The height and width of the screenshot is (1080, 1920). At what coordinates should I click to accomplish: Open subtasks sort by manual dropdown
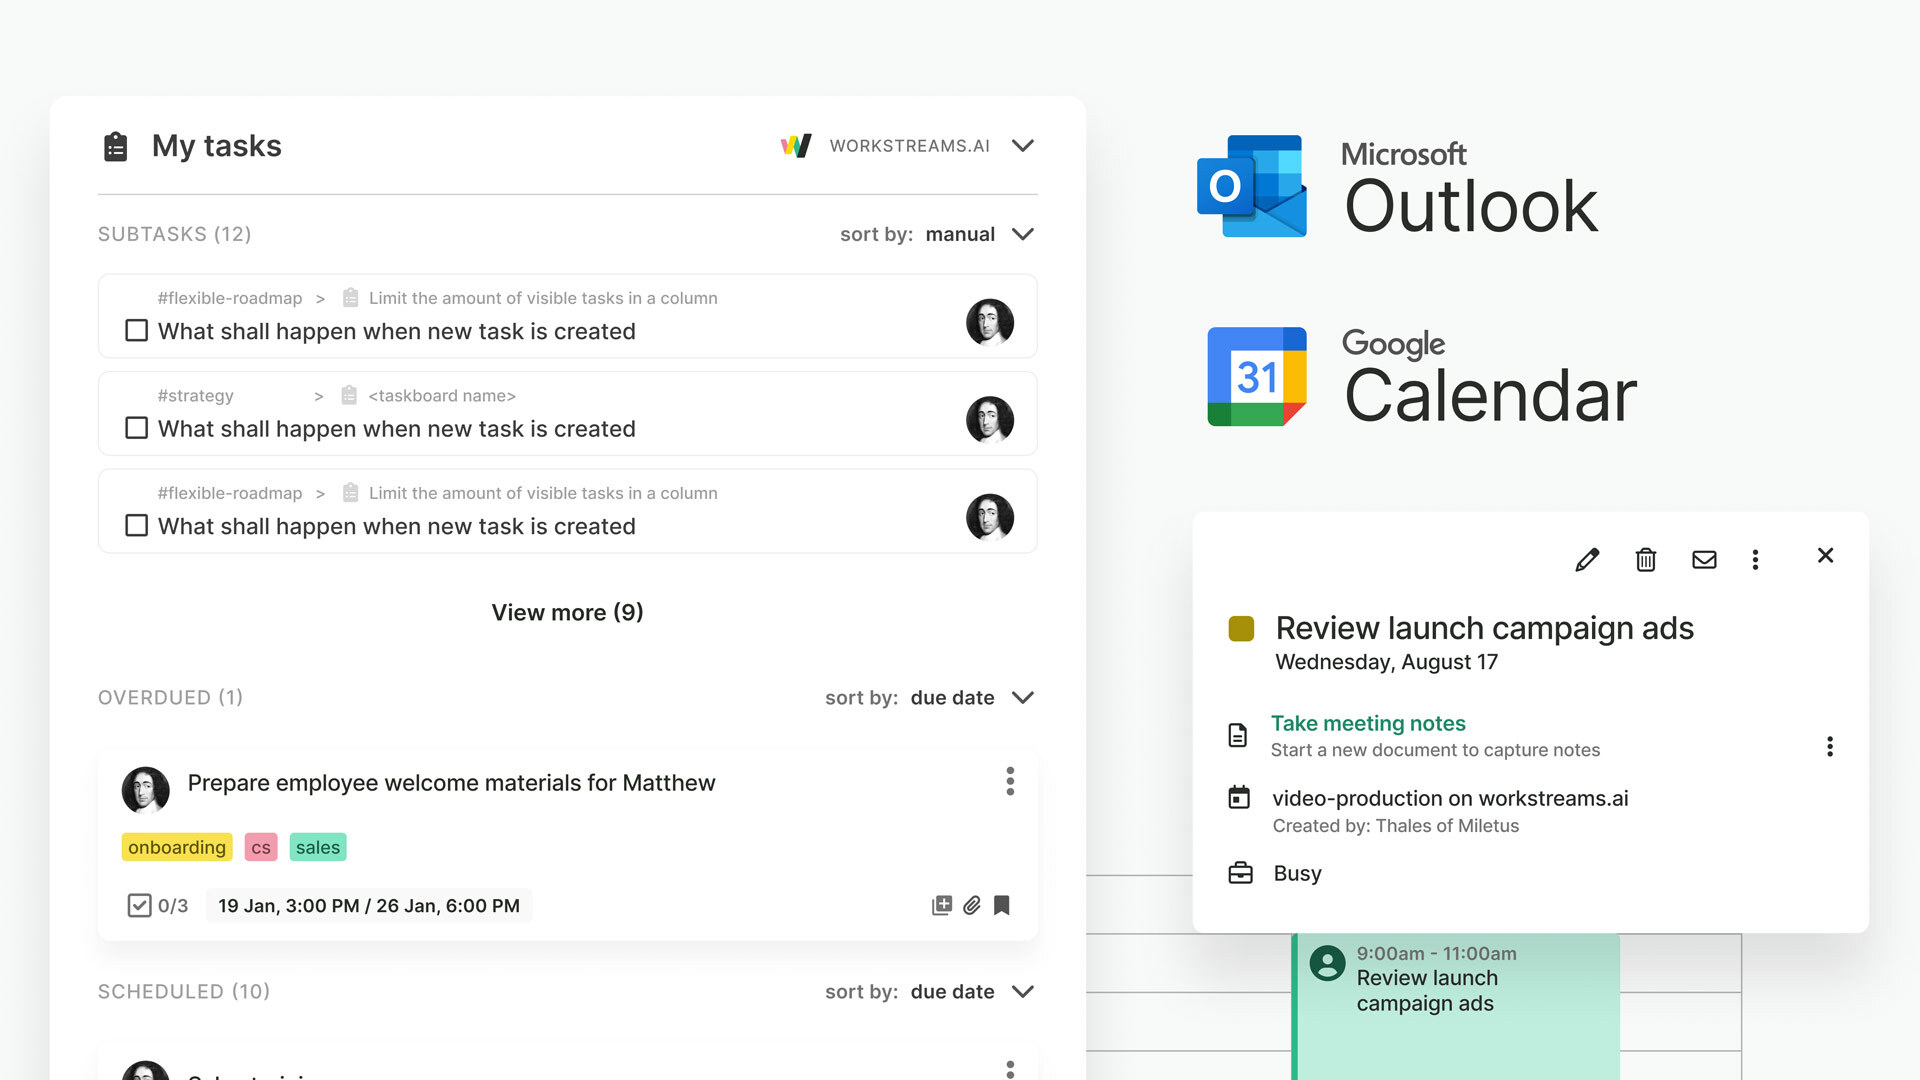tap(1022, 234)
